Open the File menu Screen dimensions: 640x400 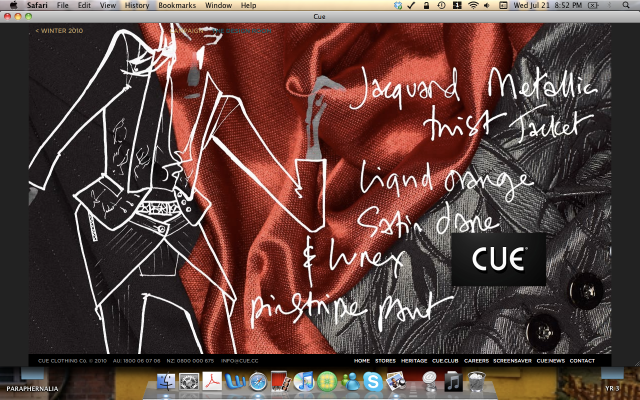62,5
